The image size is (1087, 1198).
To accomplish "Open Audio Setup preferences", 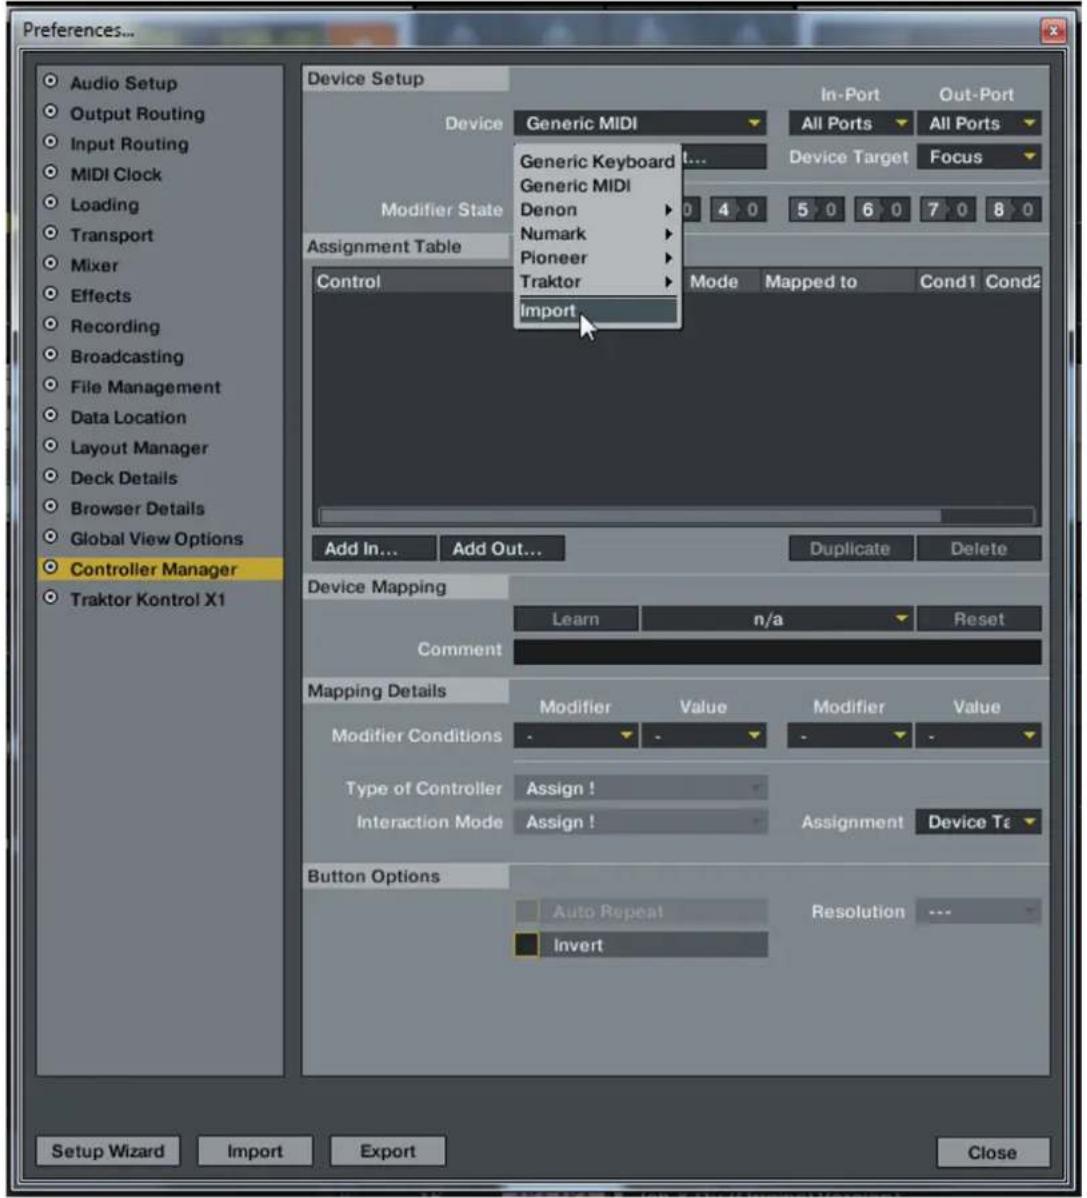I will pos(123,83).
